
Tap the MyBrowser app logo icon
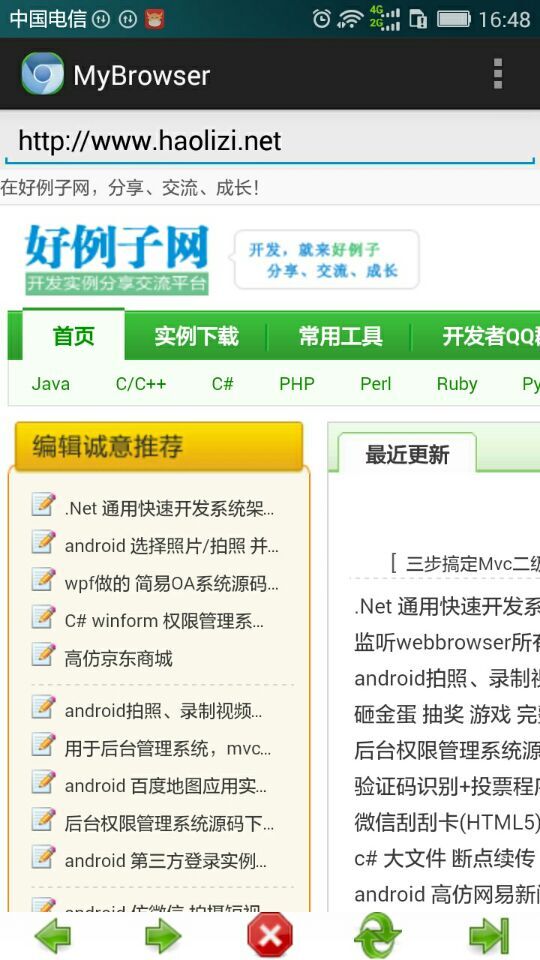(x=42, y=74)
